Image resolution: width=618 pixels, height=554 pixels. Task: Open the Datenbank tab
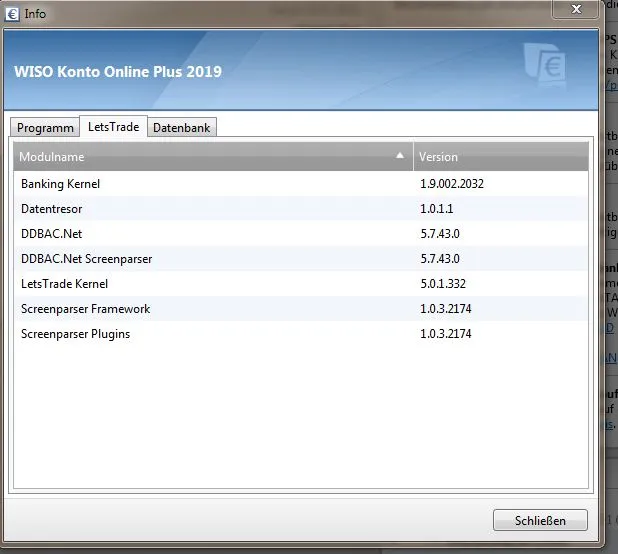pyautogui.click(x=182, y=128)
